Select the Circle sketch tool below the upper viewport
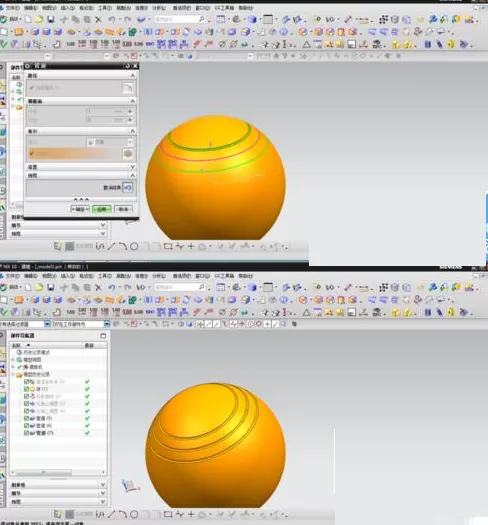 click(x=134, y=247)
